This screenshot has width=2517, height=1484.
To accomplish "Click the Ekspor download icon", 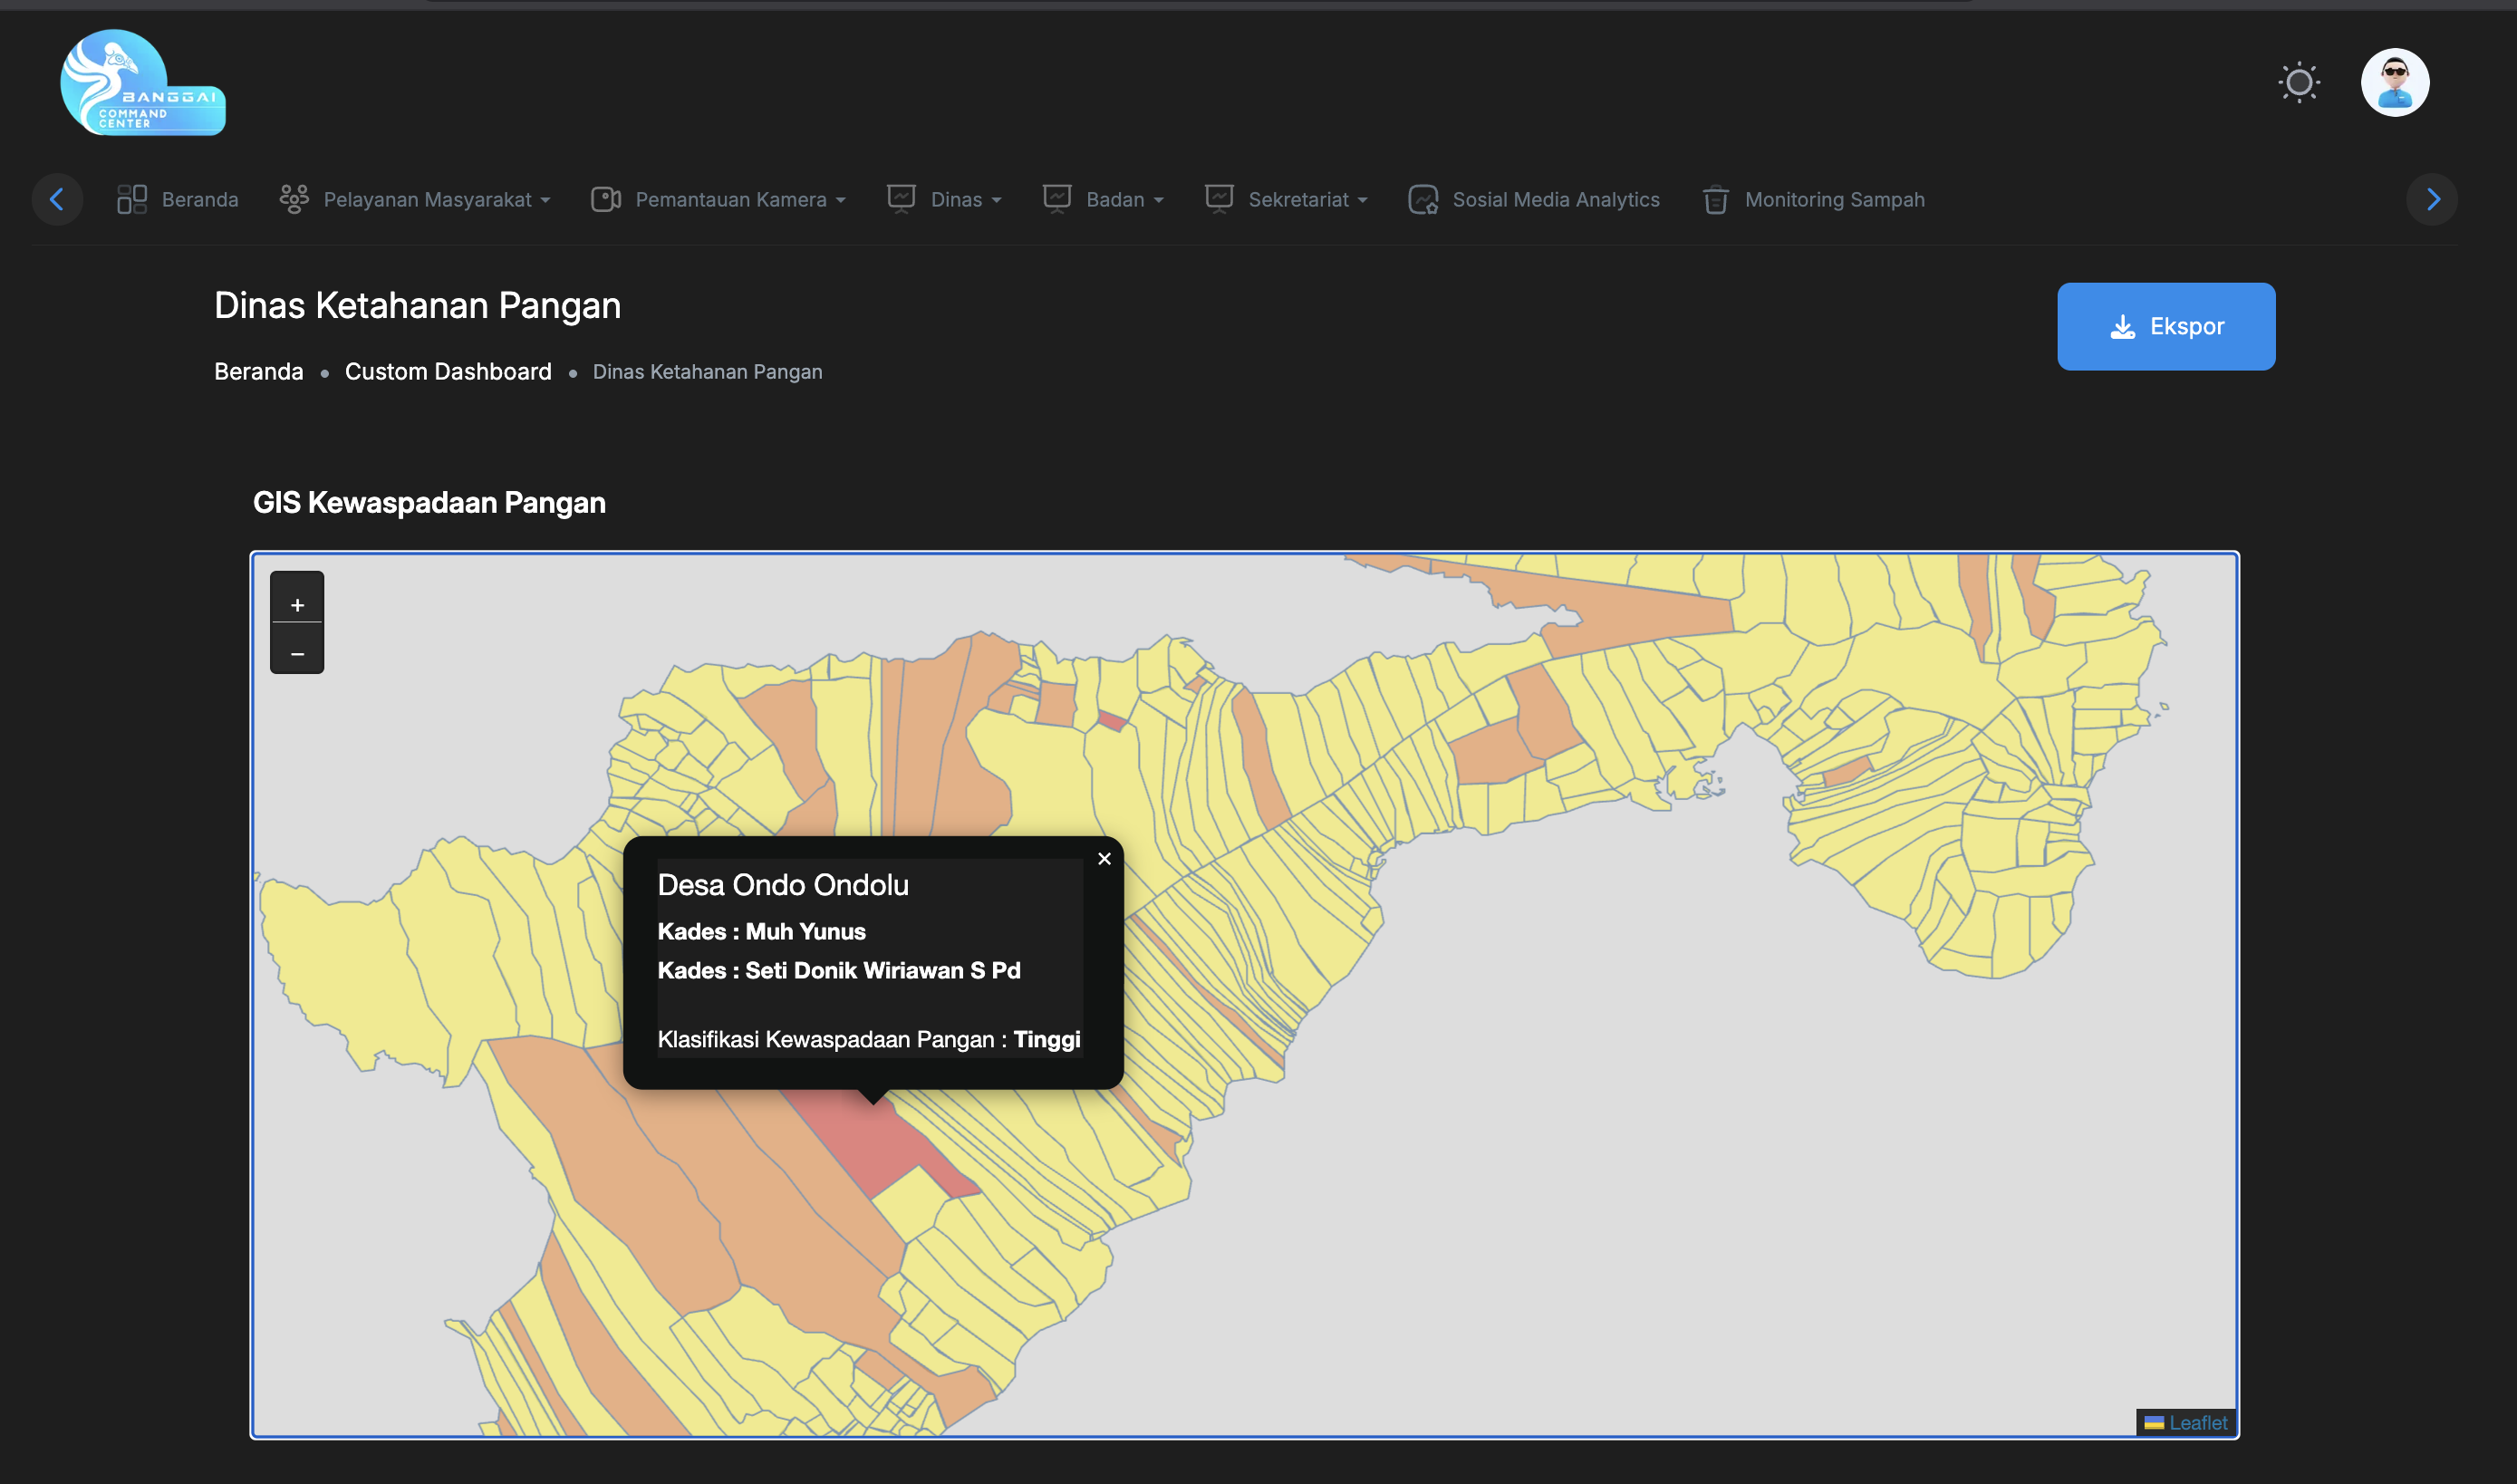I will point(2124,326).
